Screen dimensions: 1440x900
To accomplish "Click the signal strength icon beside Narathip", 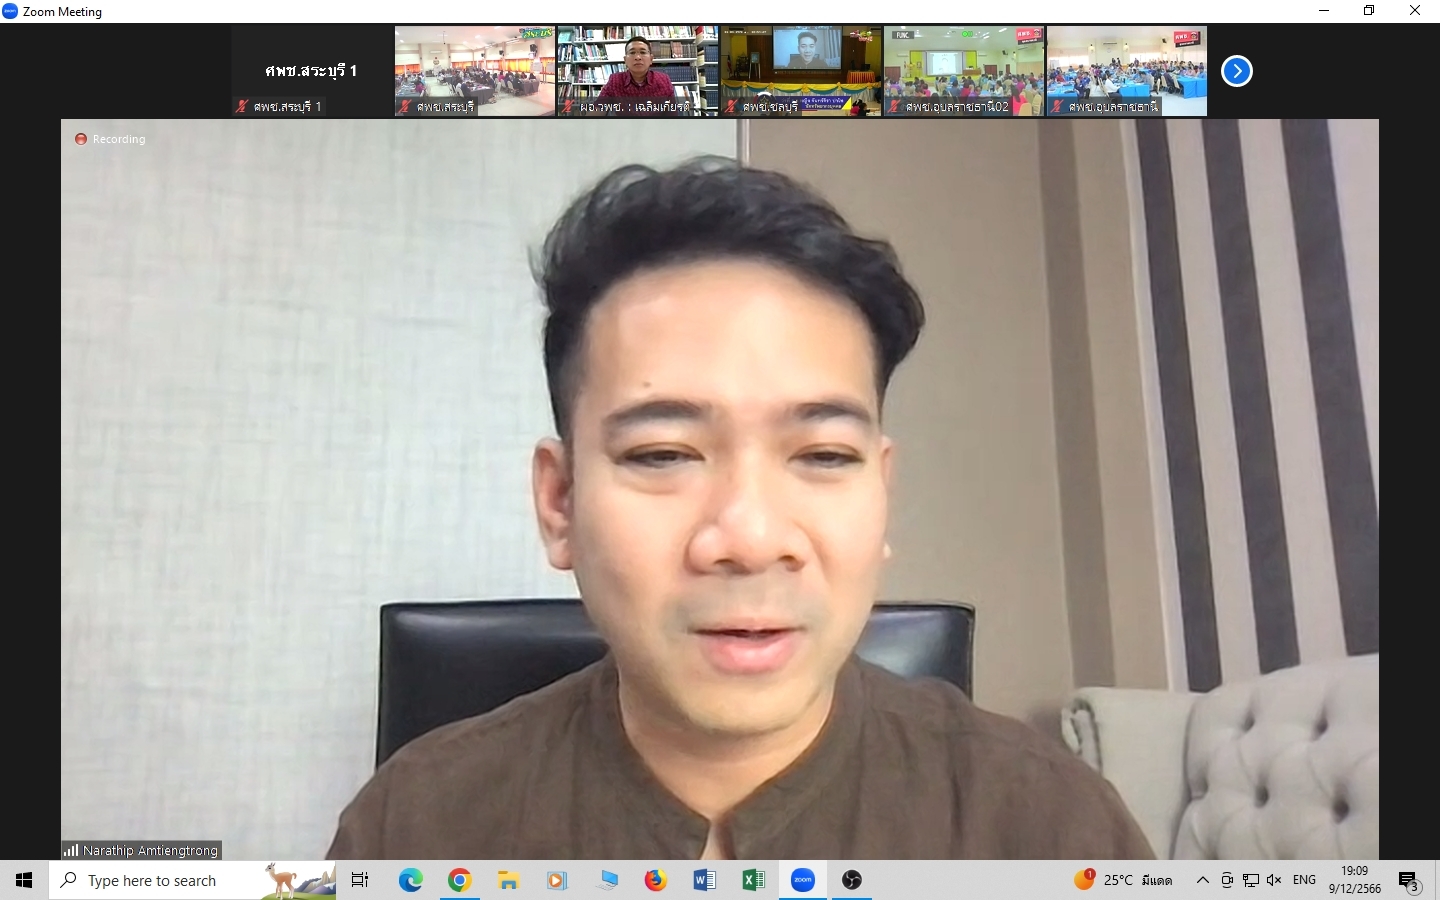I will pyautogui.click(x=71, y=850).
